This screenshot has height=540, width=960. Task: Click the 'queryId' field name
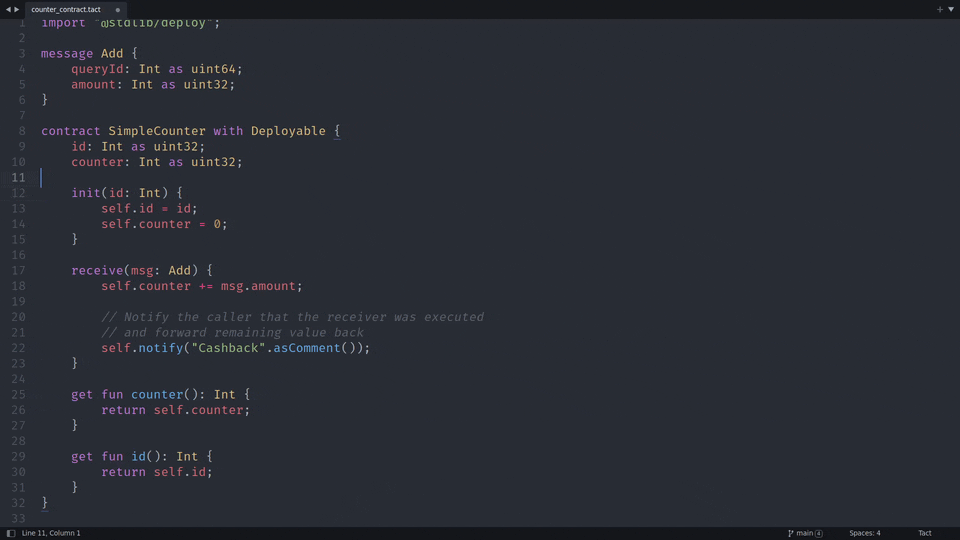[97, 69]
